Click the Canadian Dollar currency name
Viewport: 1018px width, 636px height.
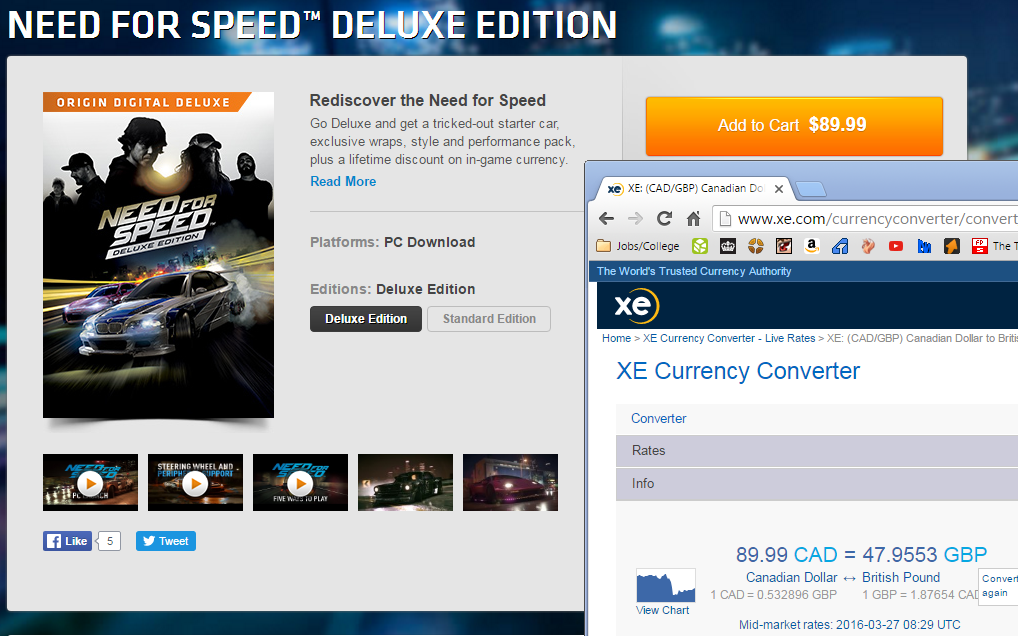pyautogui.click(x=791, y=577)
